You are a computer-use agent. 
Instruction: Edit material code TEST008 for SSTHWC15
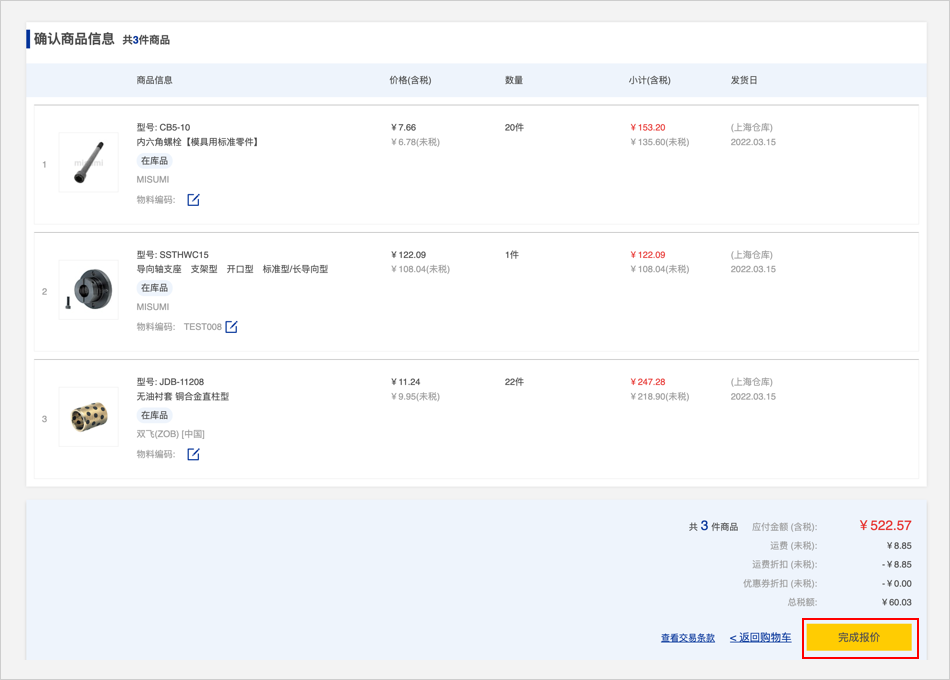(231, 327)
